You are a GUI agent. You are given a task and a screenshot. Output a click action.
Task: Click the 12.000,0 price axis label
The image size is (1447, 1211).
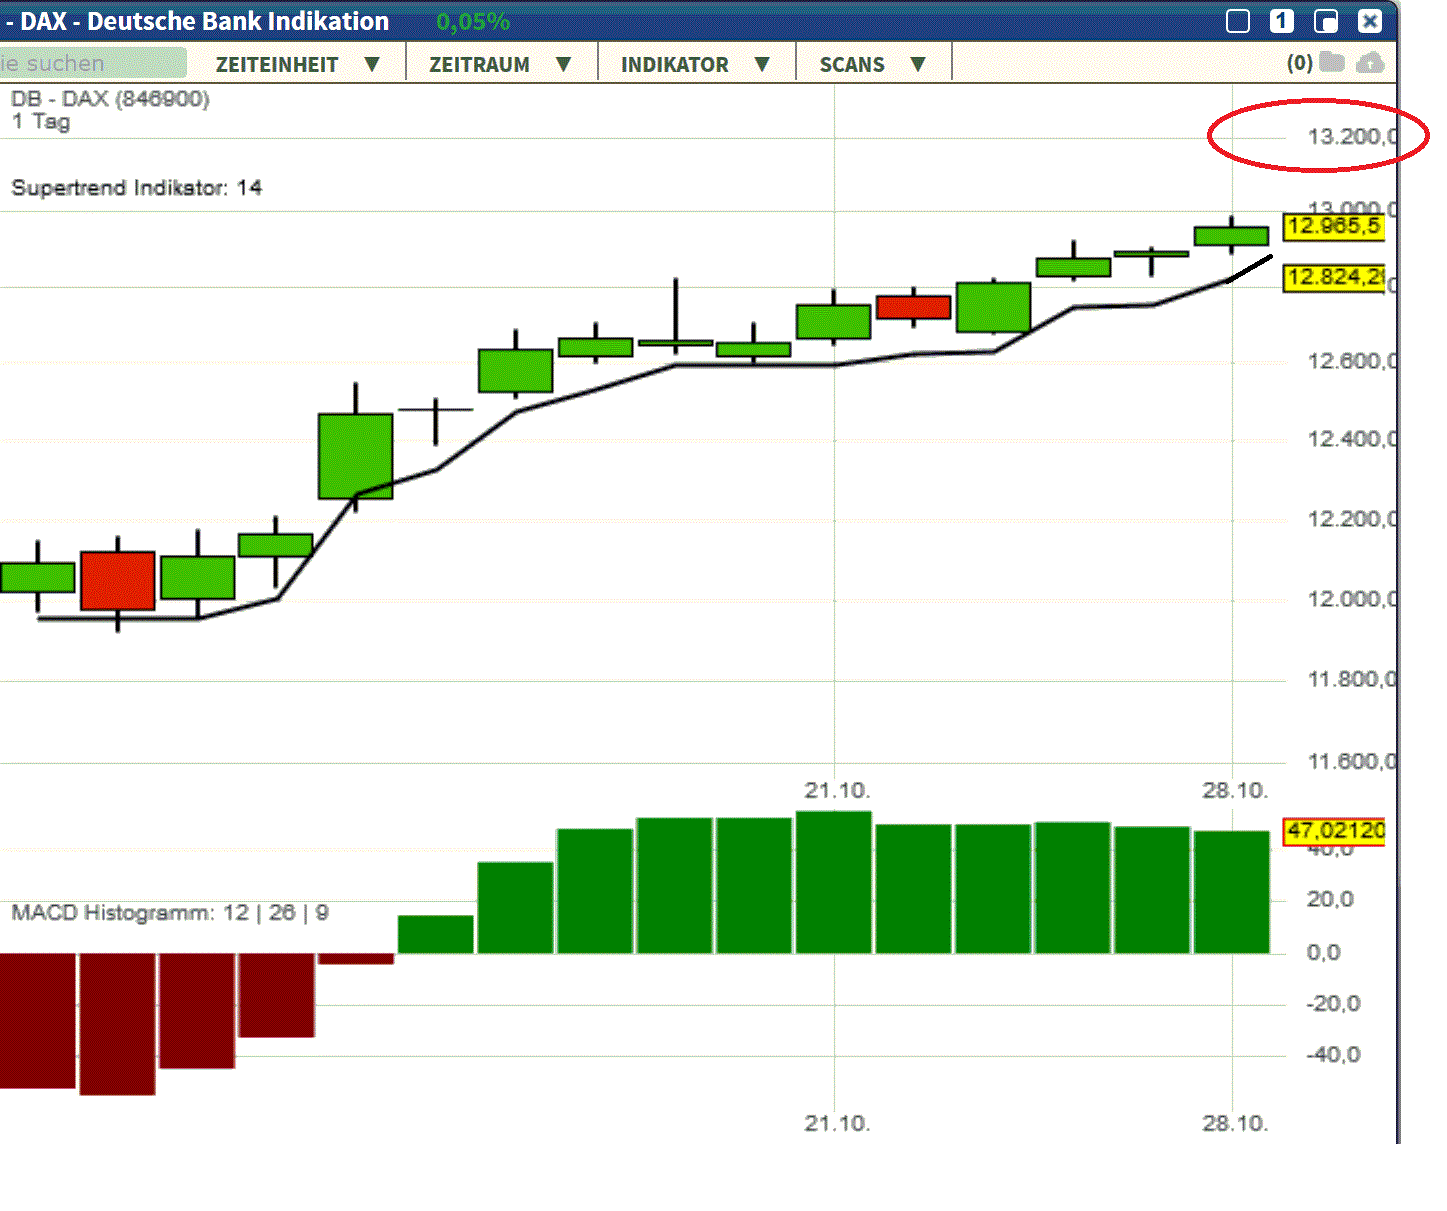1352,599
